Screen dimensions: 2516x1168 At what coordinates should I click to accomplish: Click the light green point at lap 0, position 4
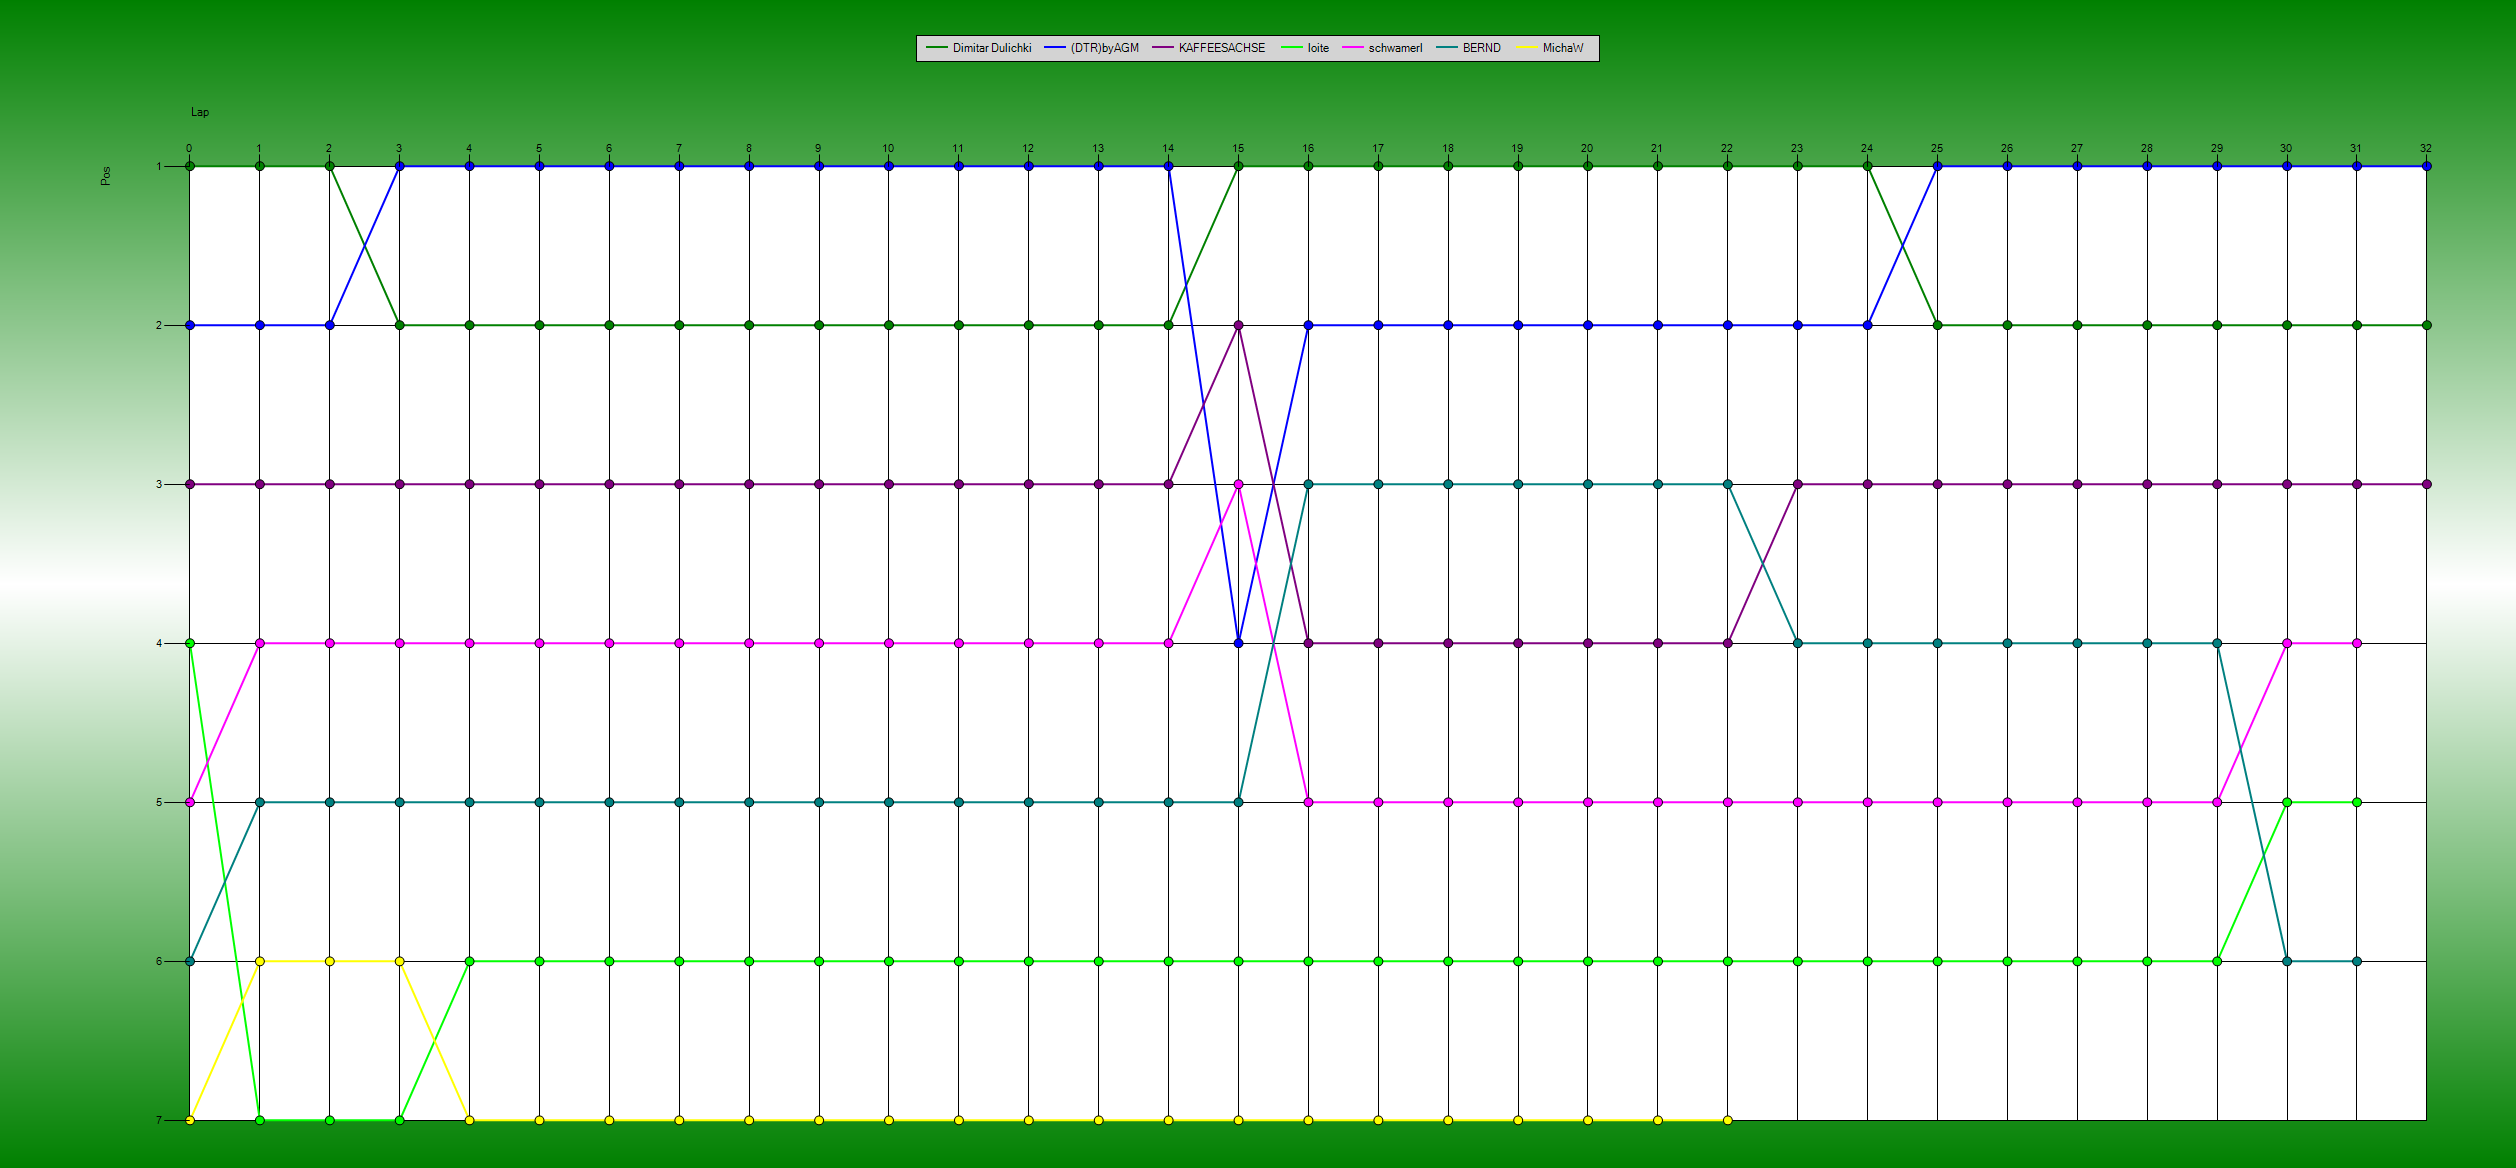[x=190, y=643]
